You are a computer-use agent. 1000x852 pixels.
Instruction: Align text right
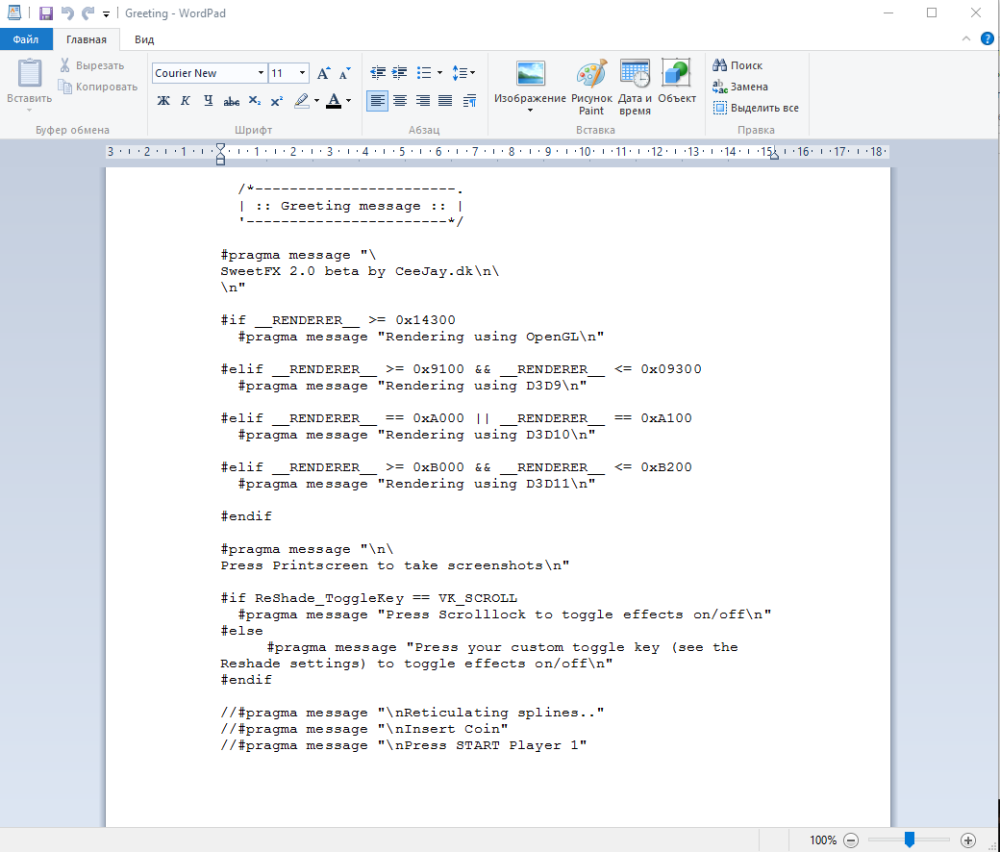click(x=422, y=101)
